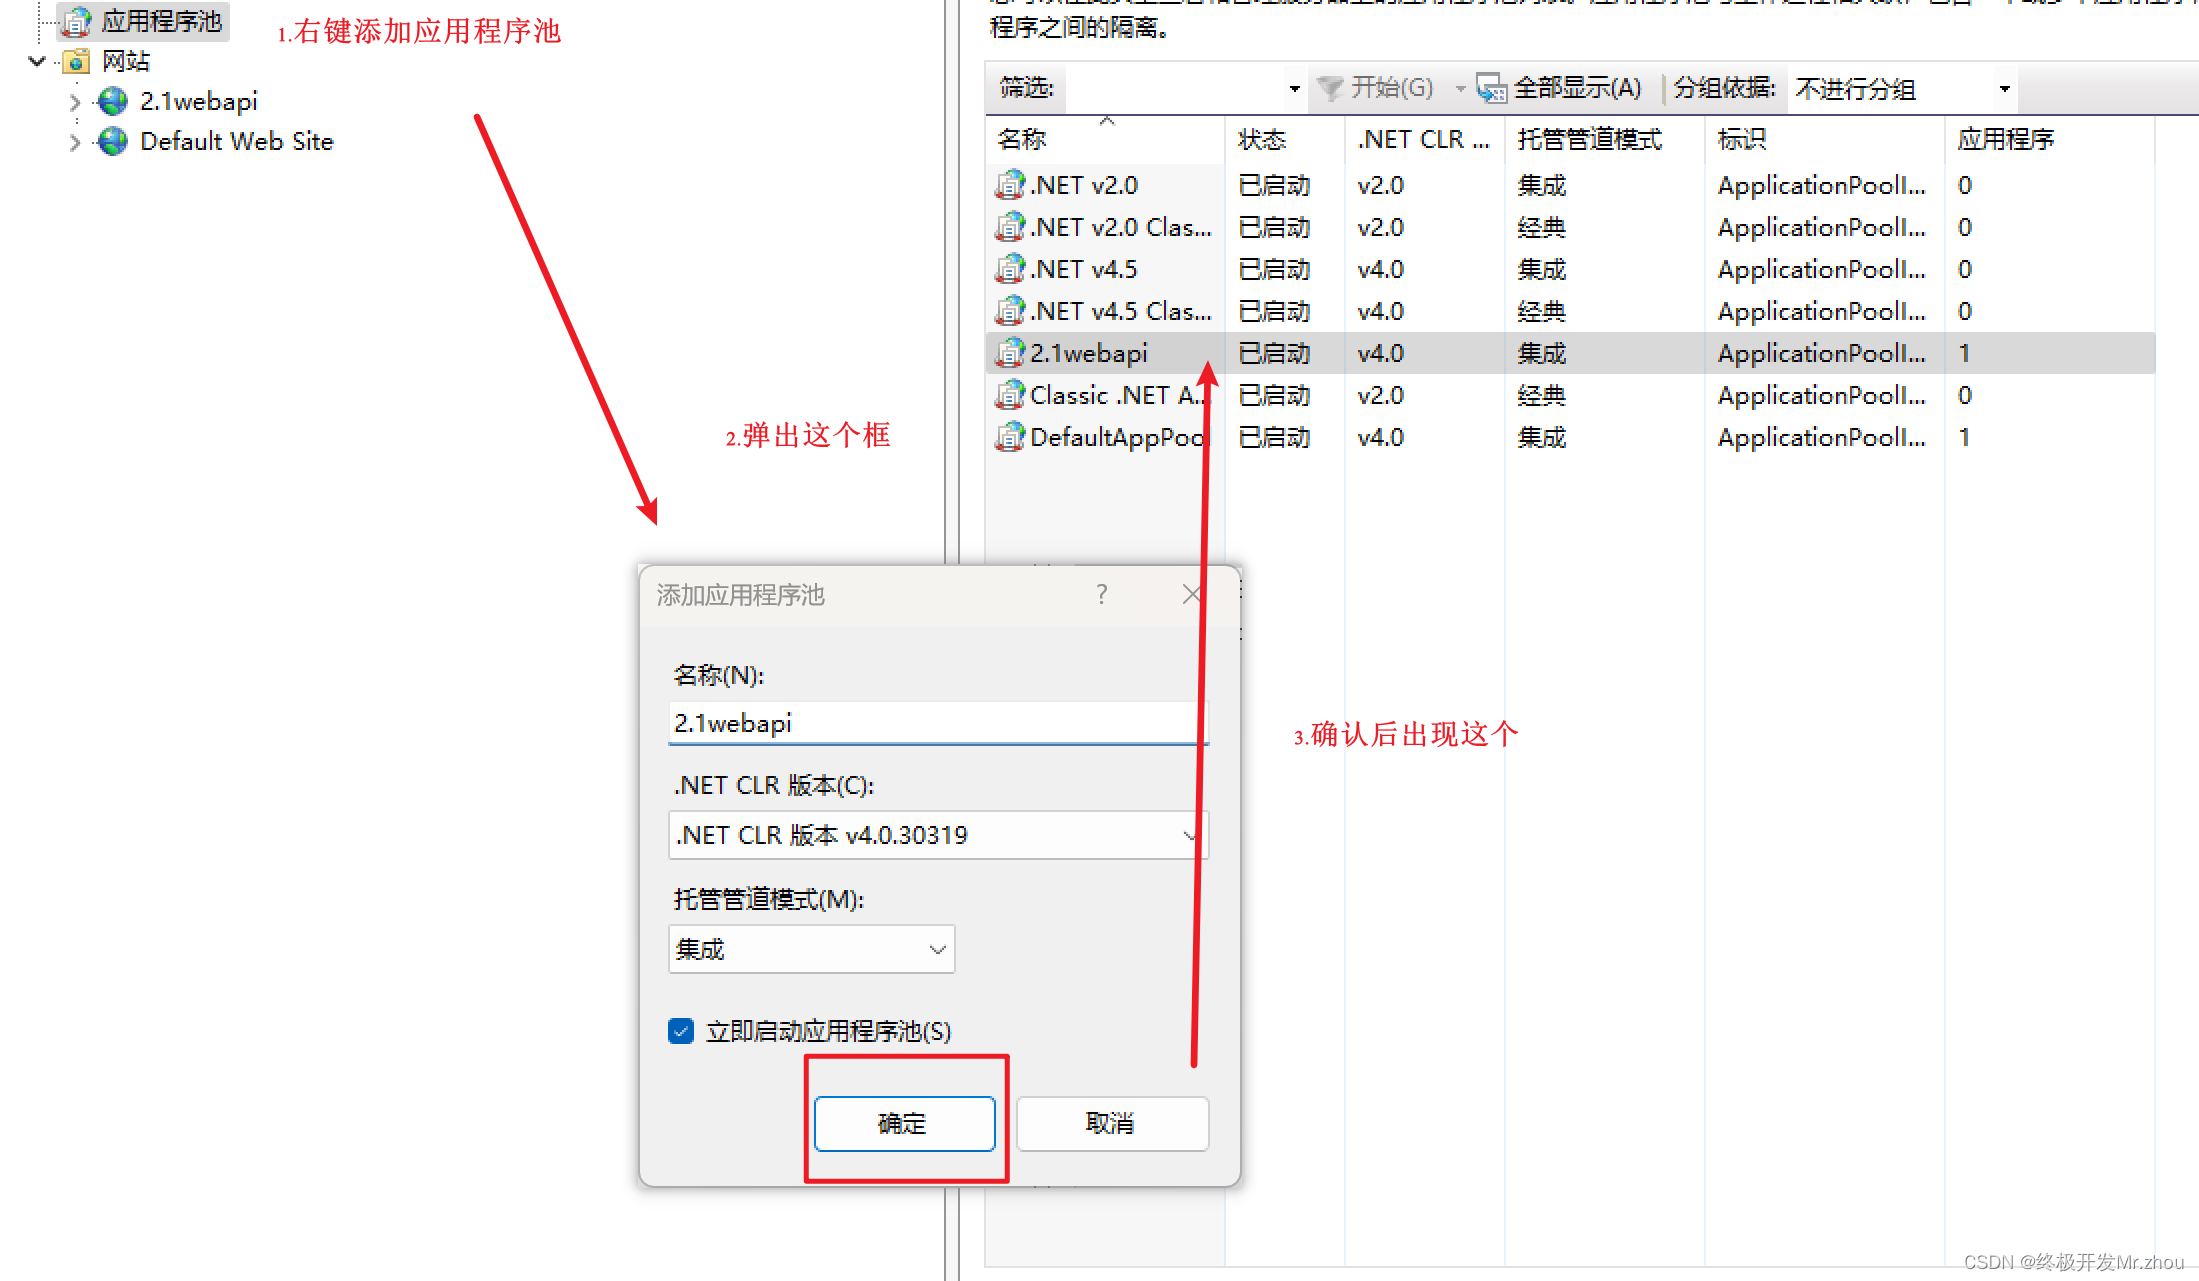The image size is (2199, 1281).
Task: Click the .NET v4.5 pool row icon
Action: [1010, 269]
